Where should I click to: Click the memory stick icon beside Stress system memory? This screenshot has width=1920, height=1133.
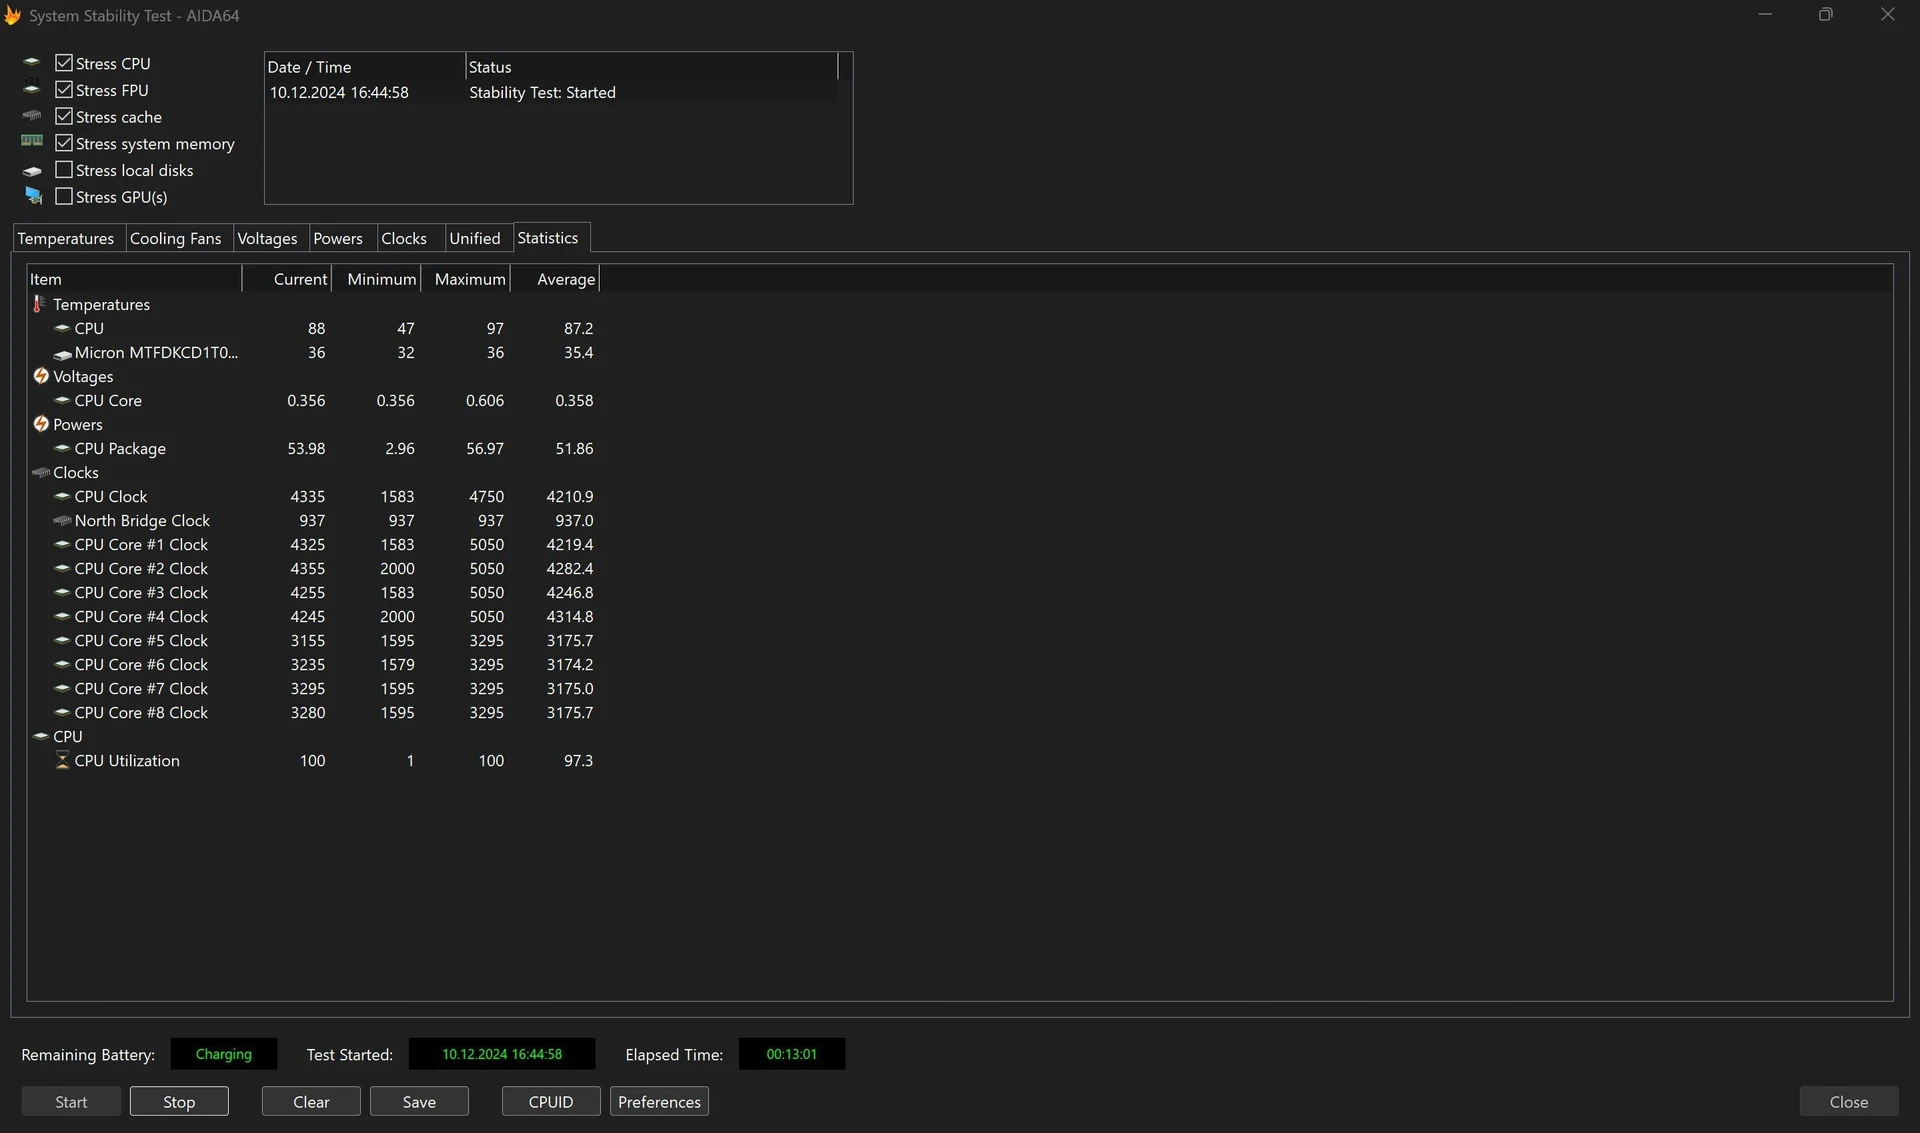pos(32,141)
